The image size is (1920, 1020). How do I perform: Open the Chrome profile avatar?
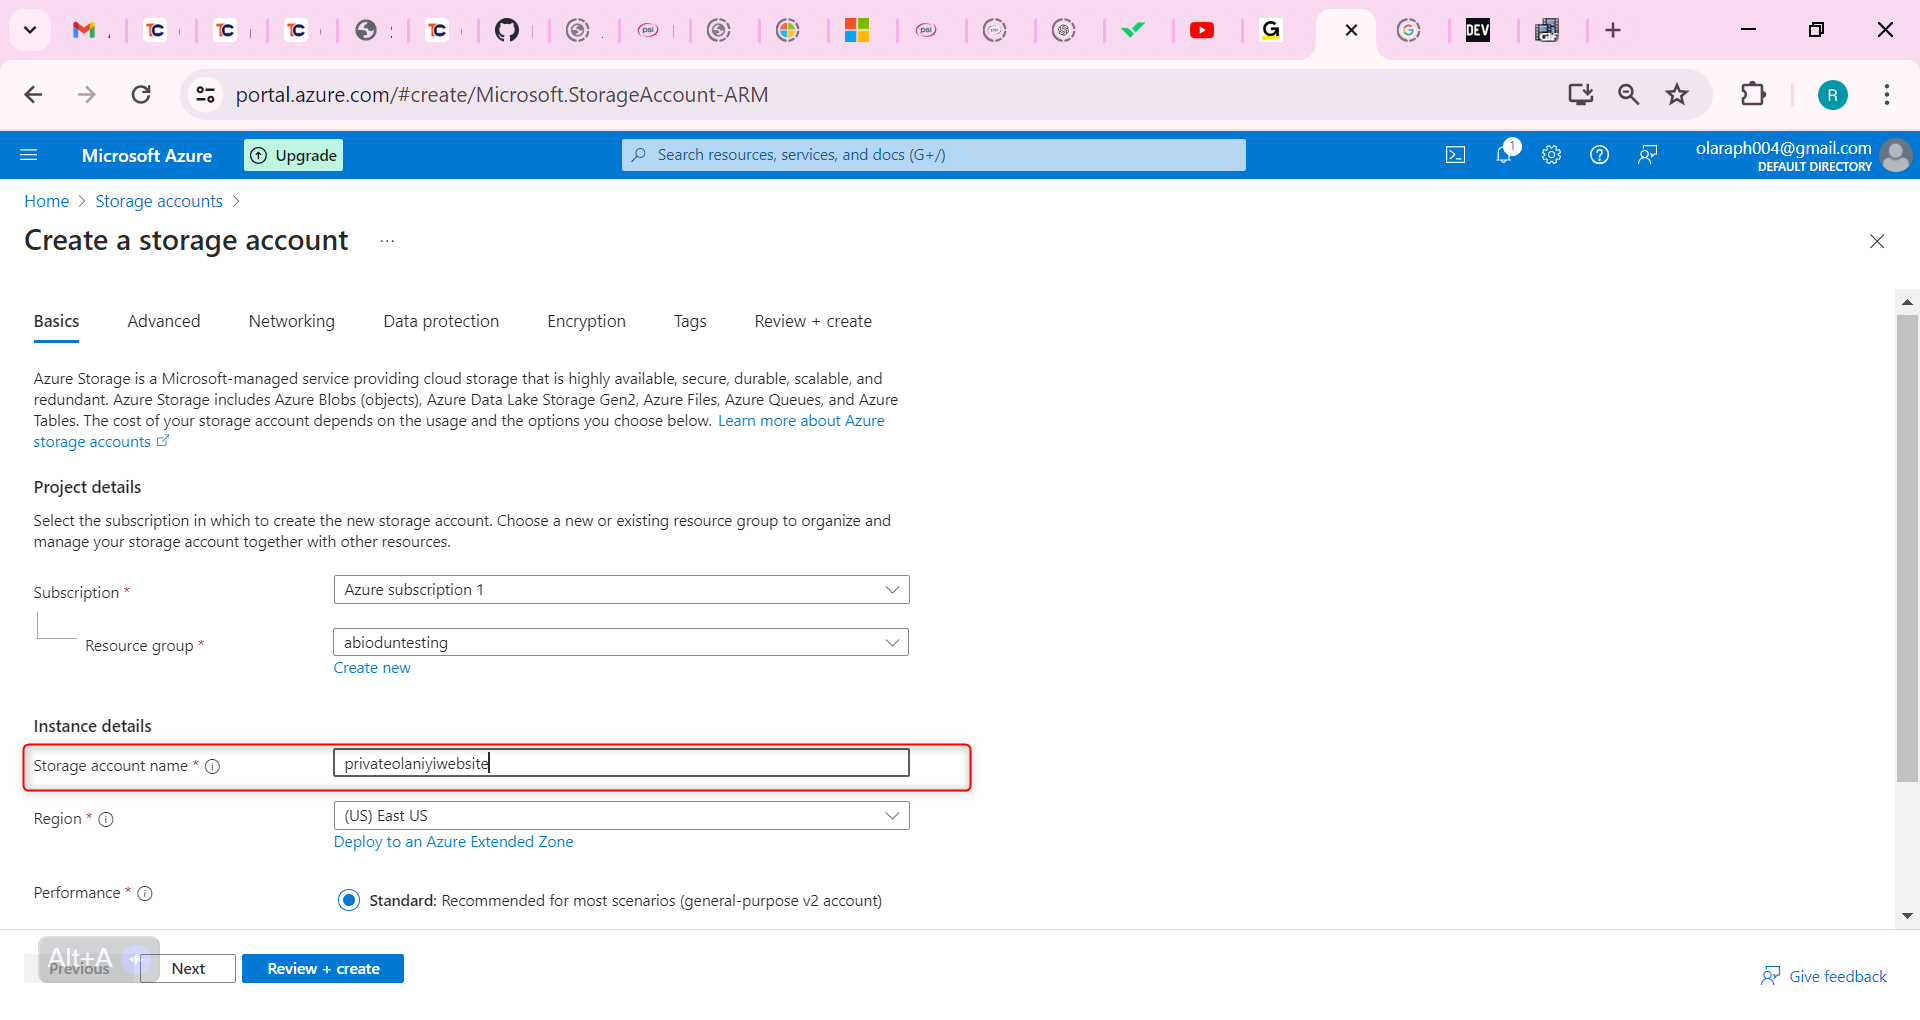point(1833,94)
